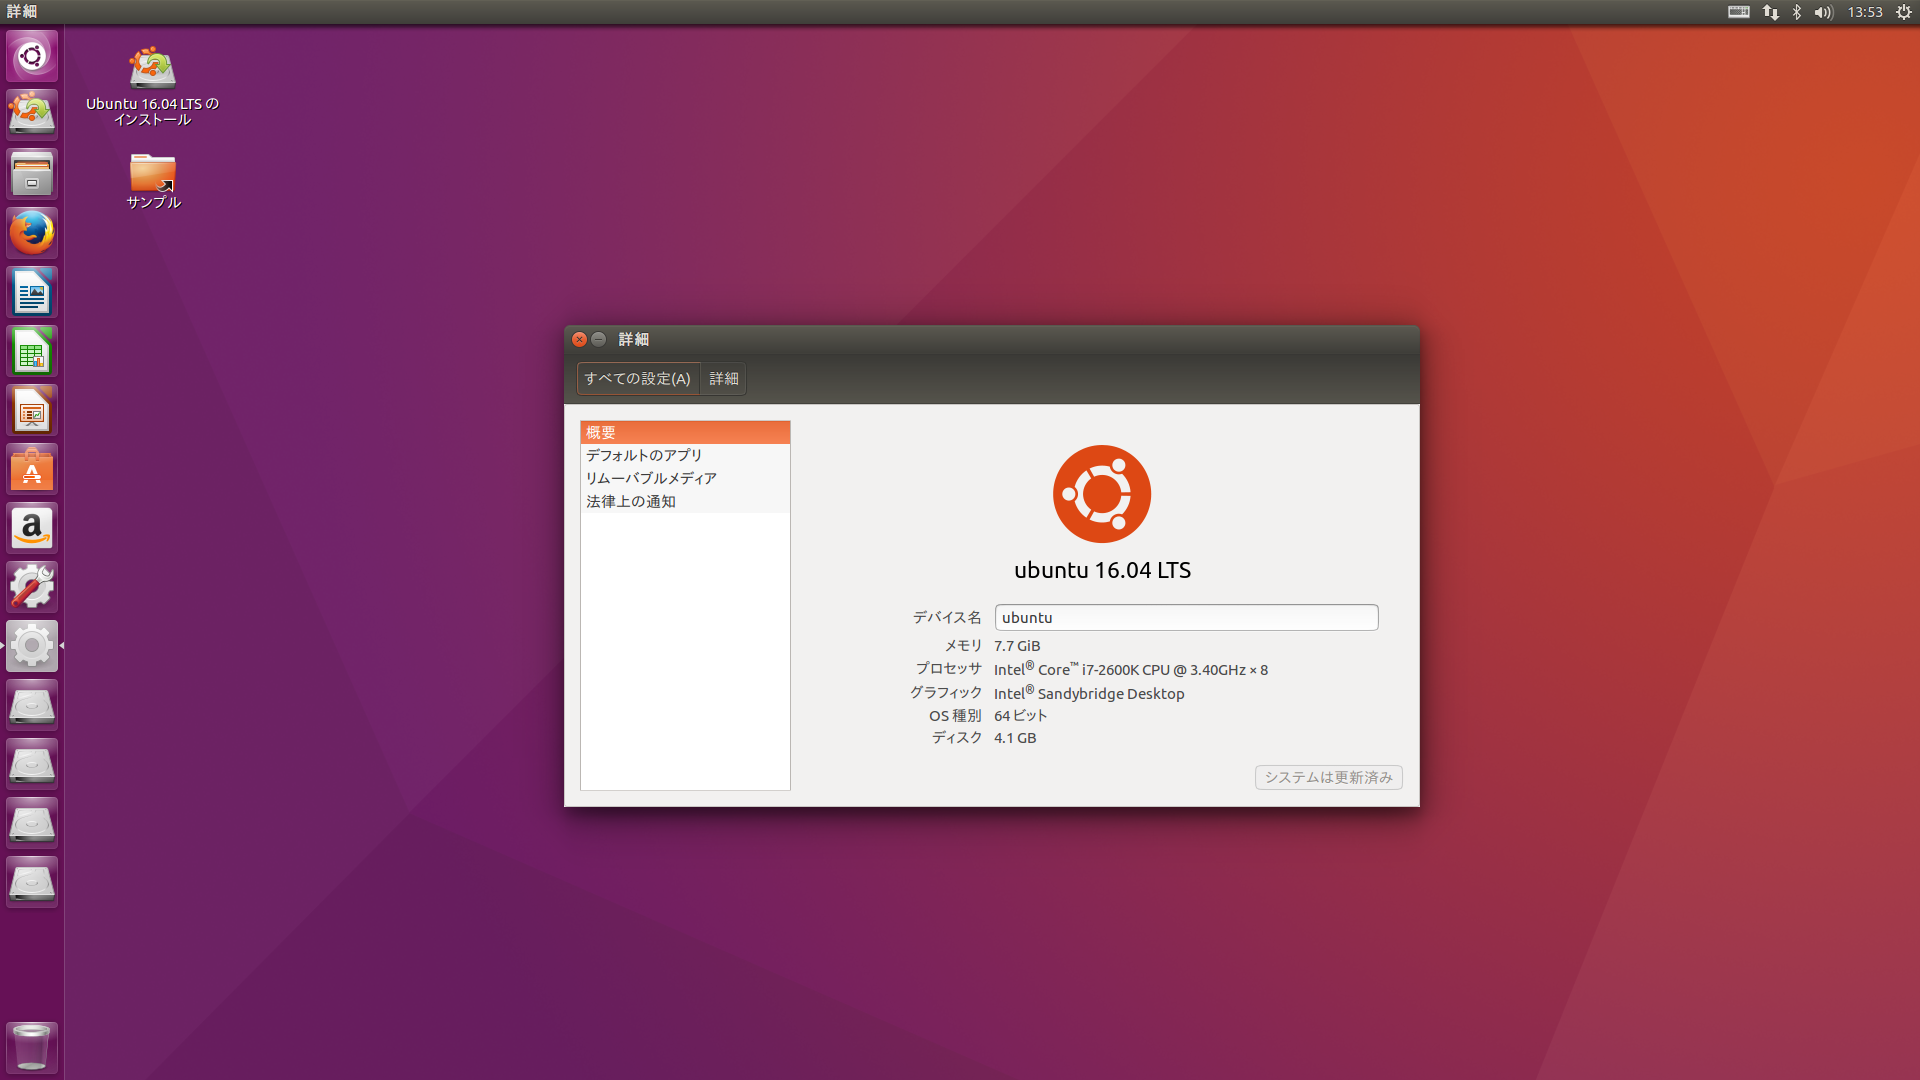Open the volume indicator menu
1920x1080 pixels.
click(x=1823, y=12)
